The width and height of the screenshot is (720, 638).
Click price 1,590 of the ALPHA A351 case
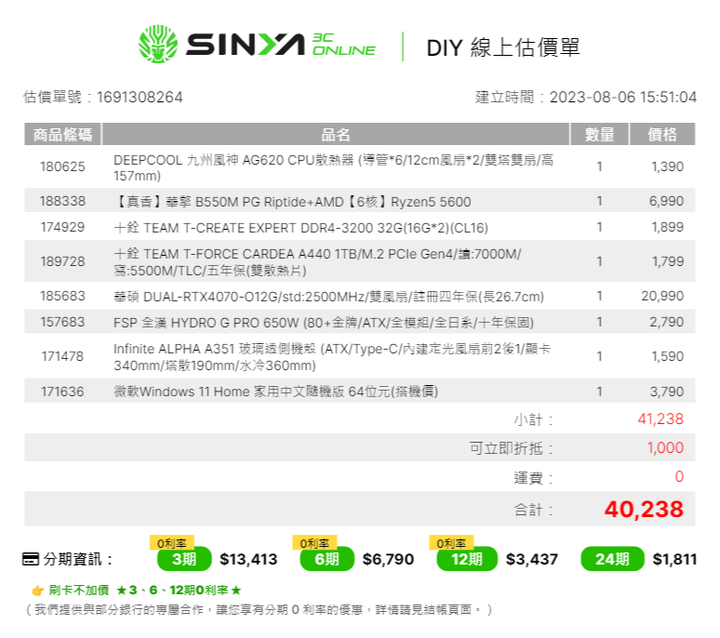point(668,356)
